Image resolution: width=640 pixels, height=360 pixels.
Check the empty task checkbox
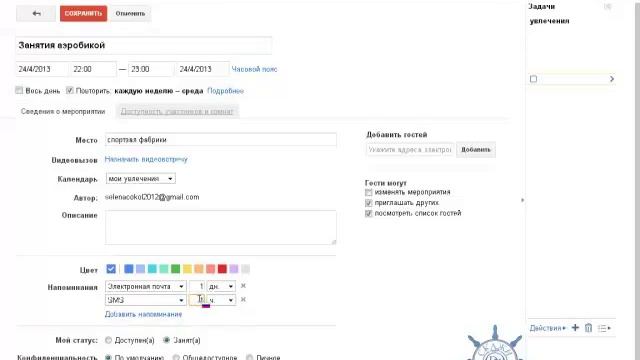point(533,79)
